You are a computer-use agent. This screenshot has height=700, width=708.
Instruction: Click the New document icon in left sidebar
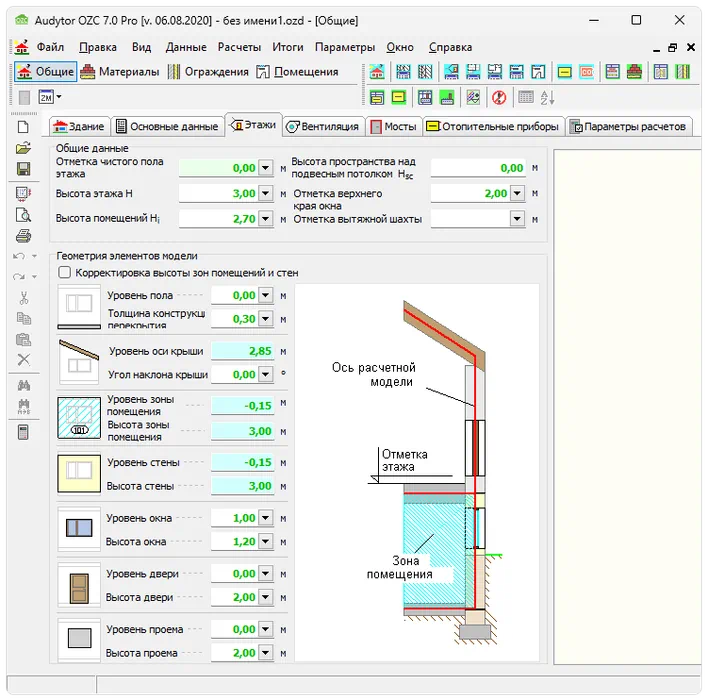[x=23, y=127]
